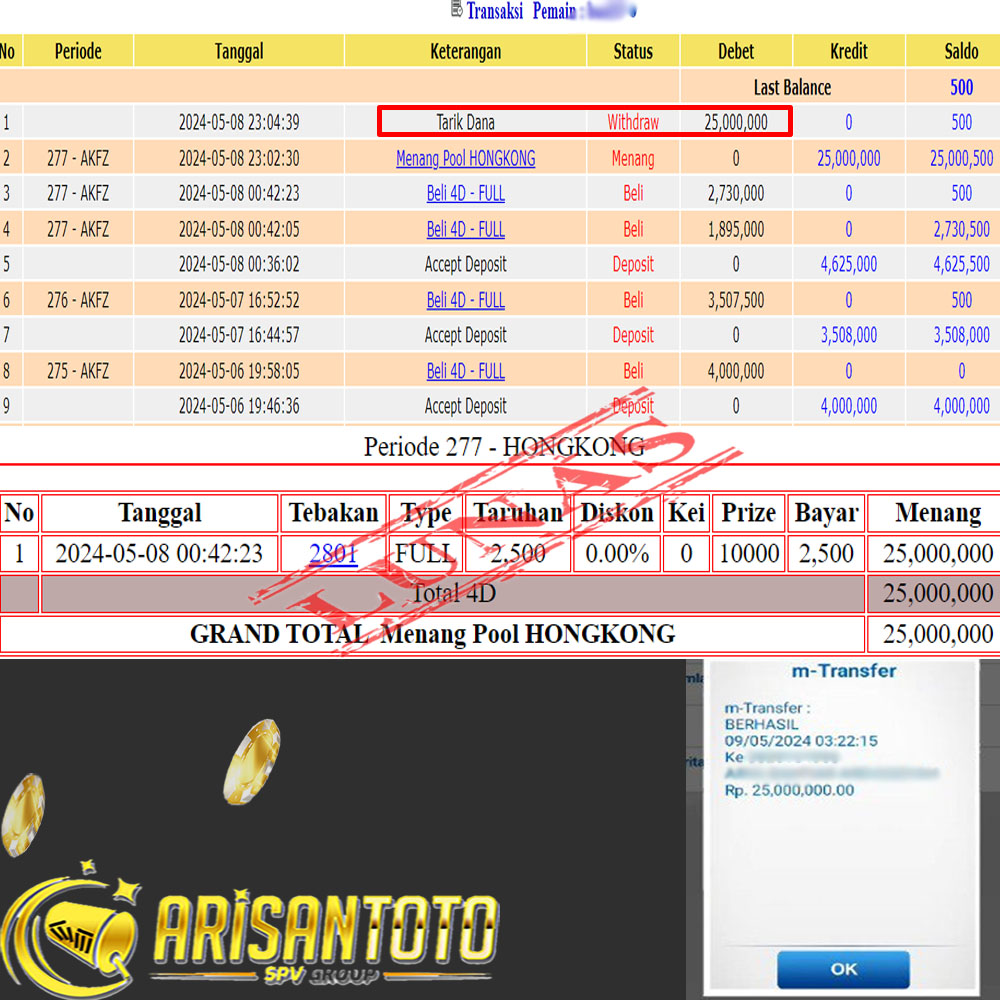Viewport: 1000px width, 1000px height.
Task: Select the Status column header
Action: [x=633, y=51]
